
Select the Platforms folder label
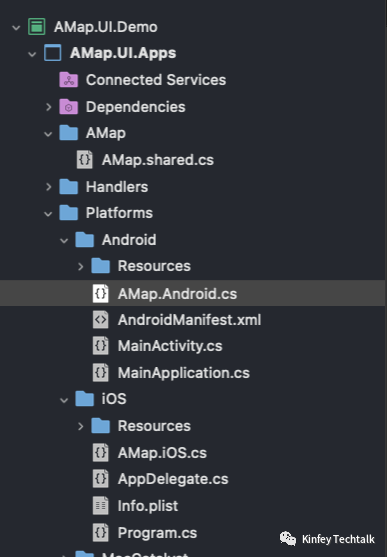pyautogui.click(x=119, y=213)
